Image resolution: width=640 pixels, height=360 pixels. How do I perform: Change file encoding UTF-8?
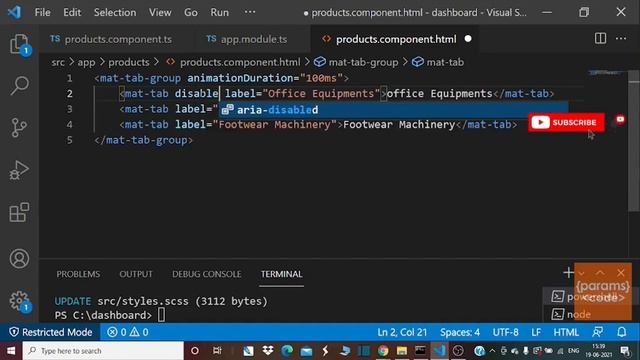click(505, 332)
